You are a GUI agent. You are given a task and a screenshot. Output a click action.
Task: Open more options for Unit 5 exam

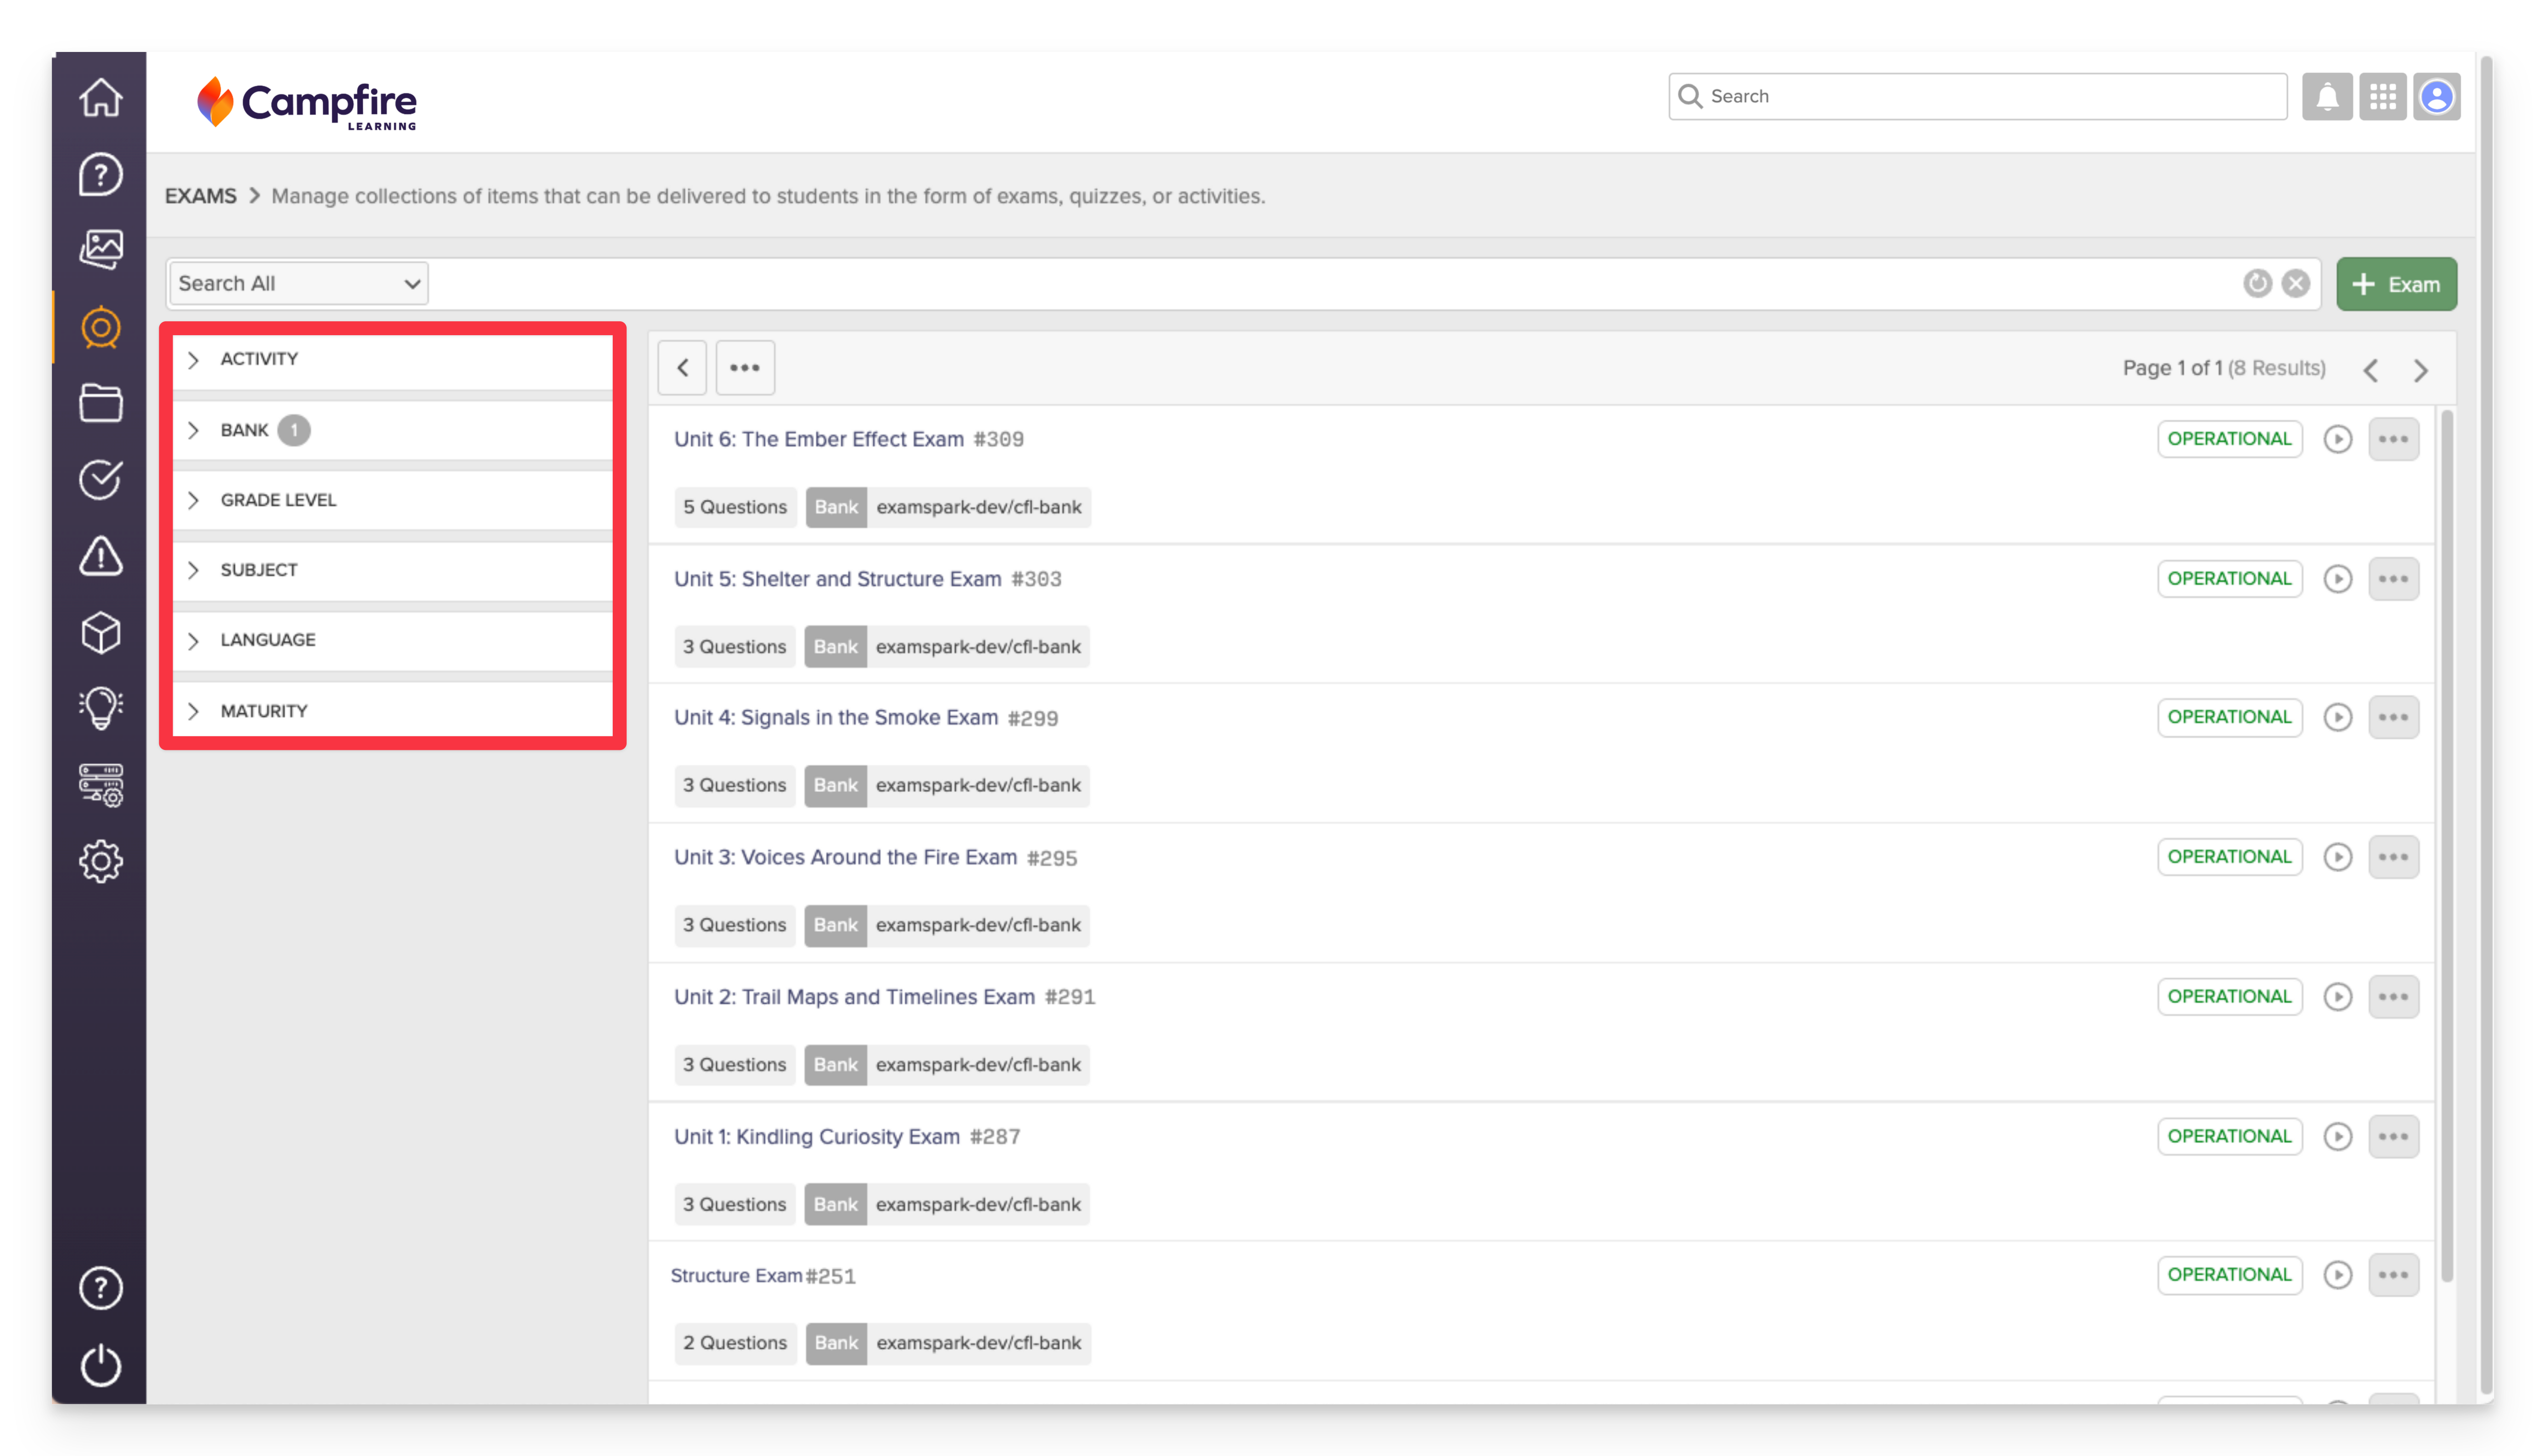click(2394, 579)
